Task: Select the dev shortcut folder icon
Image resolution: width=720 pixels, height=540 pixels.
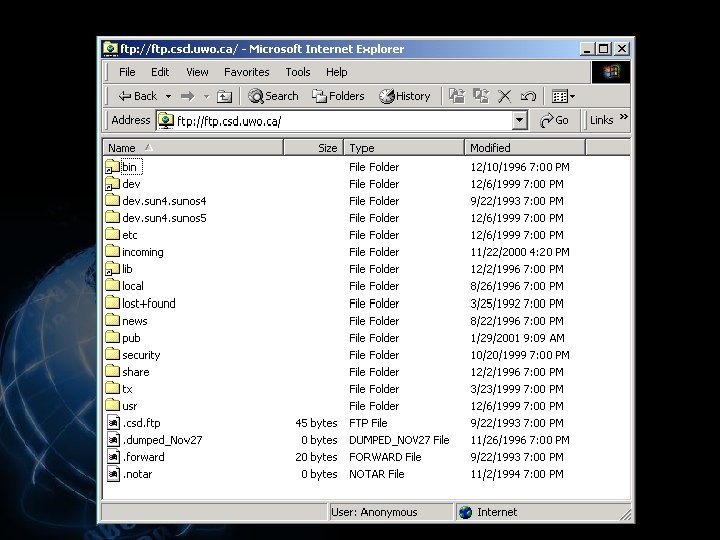Action: 112,184
